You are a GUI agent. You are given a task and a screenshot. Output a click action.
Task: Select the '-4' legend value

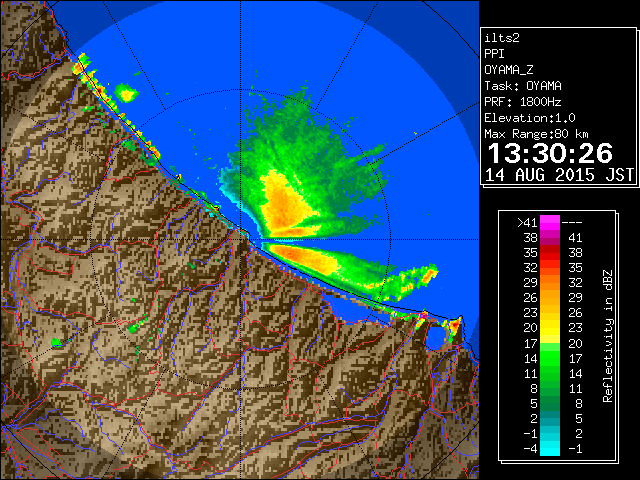530,449
